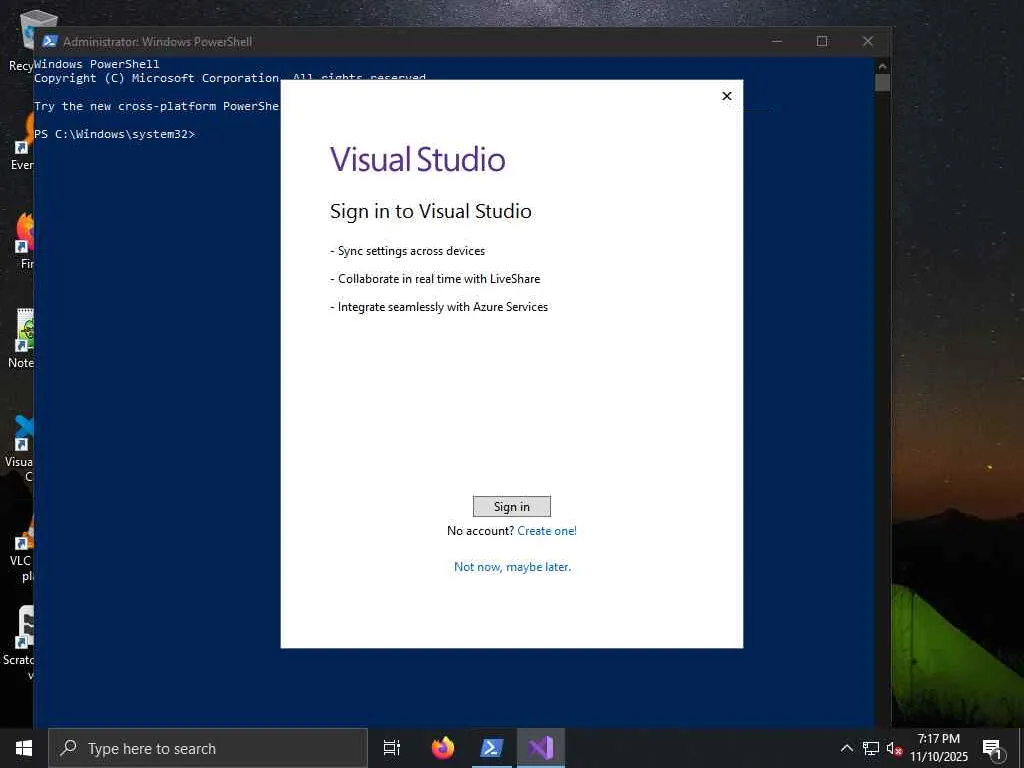The image size is (1024, 768).
Task: Choose Not now, maybe later
Action: coord(512,567)
